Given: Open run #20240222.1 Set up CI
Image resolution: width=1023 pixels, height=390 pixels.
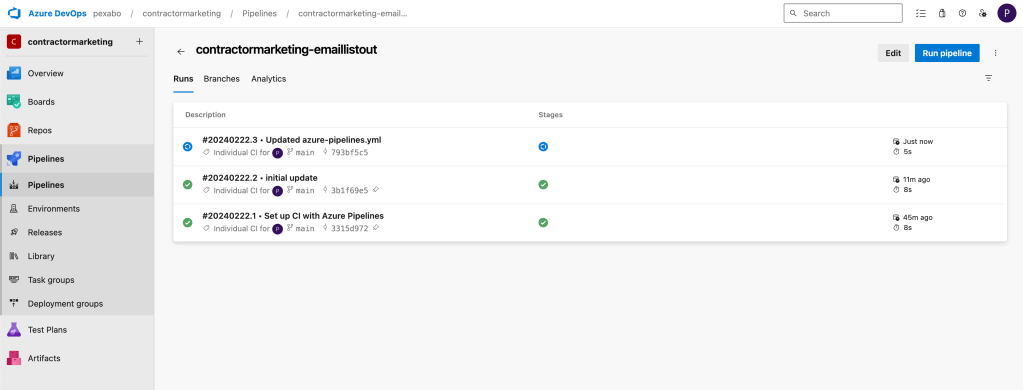Looking at the screenshot, I should click(293, 215).
